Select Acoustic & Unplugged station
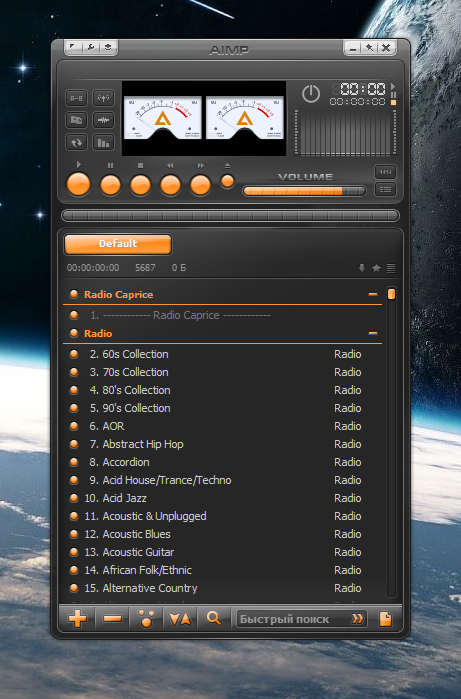Image resolution: width=461 pixels, height=699 pixels. [223, 516]
